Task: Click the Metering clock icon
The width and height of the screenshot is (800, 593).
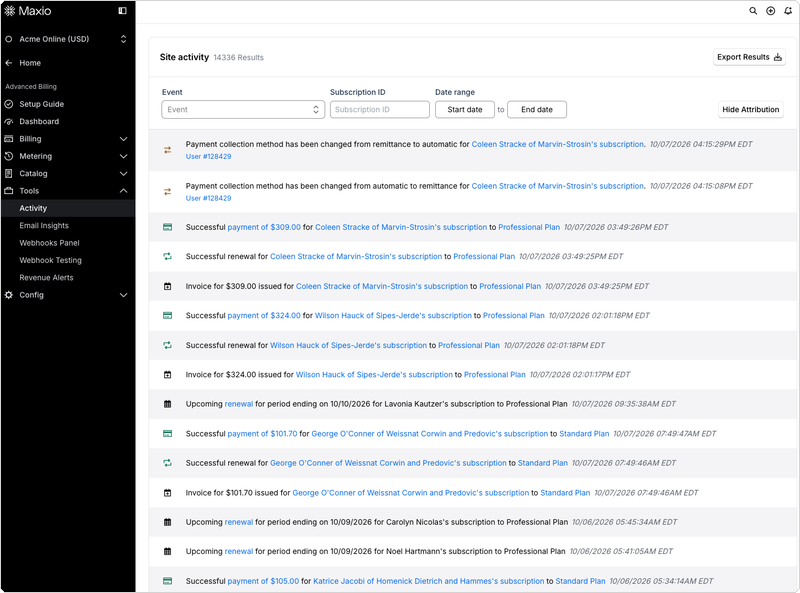Action: coord(9,156)
